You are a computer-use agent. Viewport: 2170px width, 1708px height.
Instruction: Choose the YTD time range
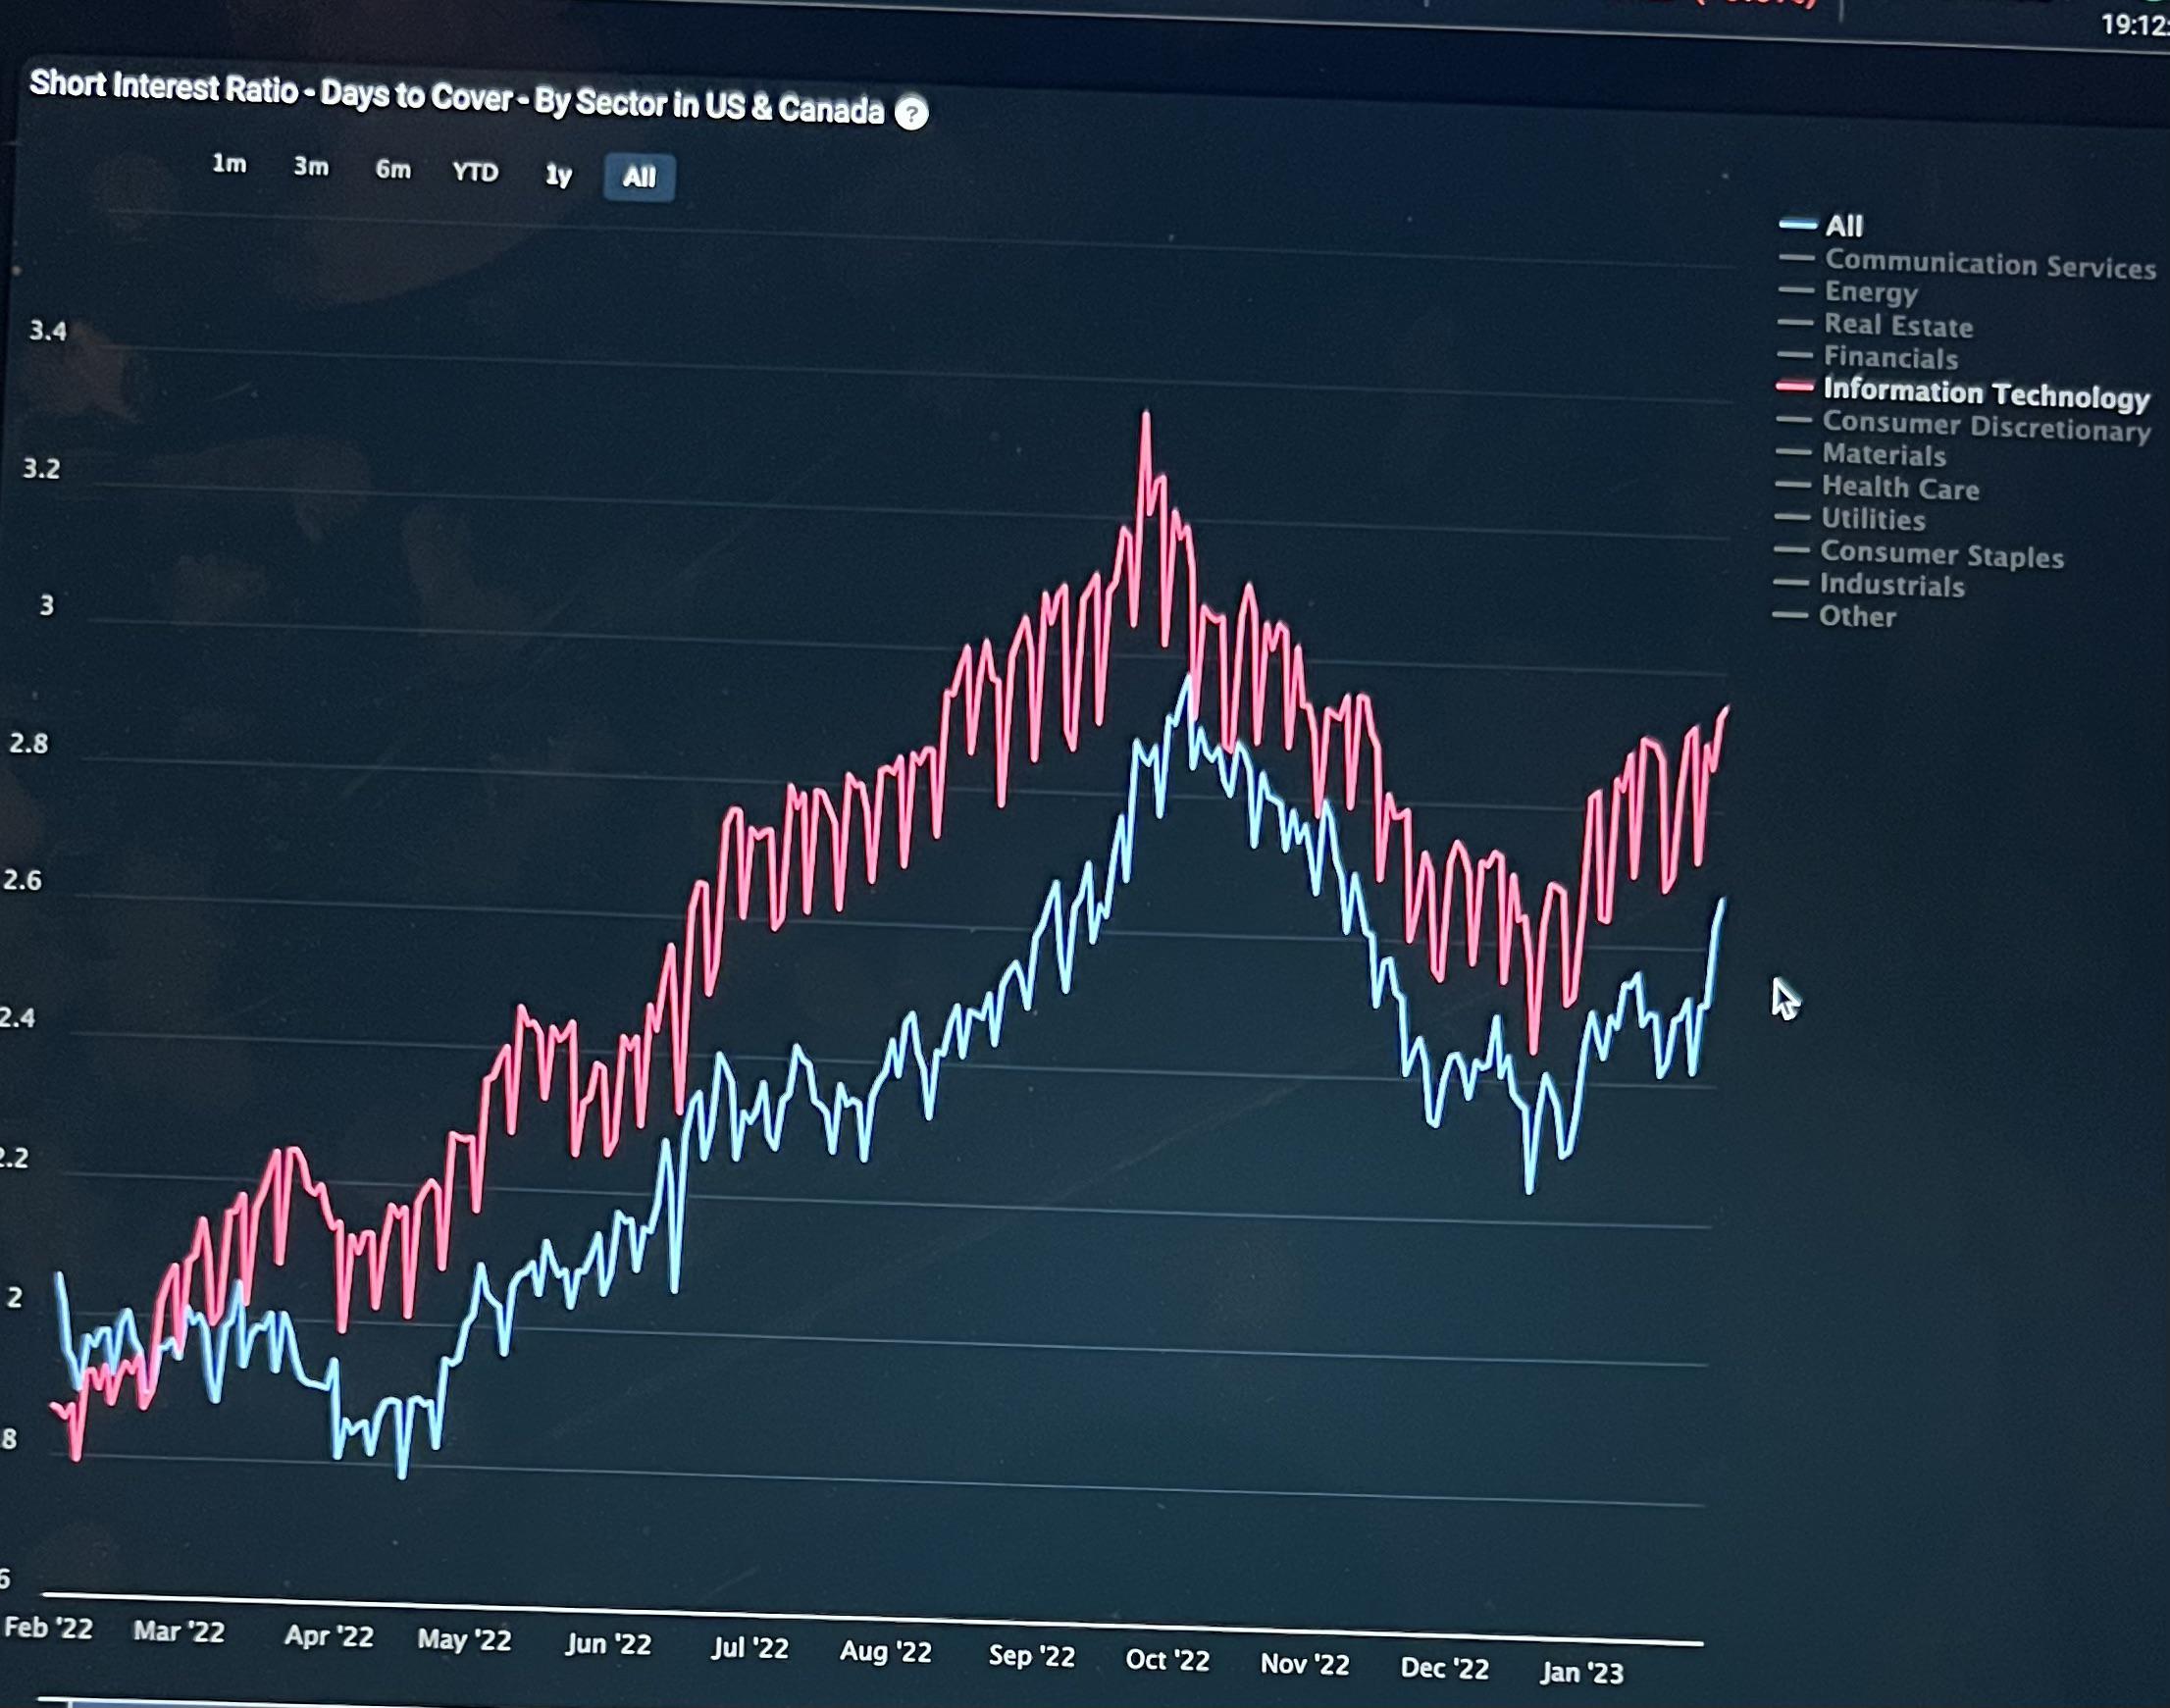[x=475, y=173]
